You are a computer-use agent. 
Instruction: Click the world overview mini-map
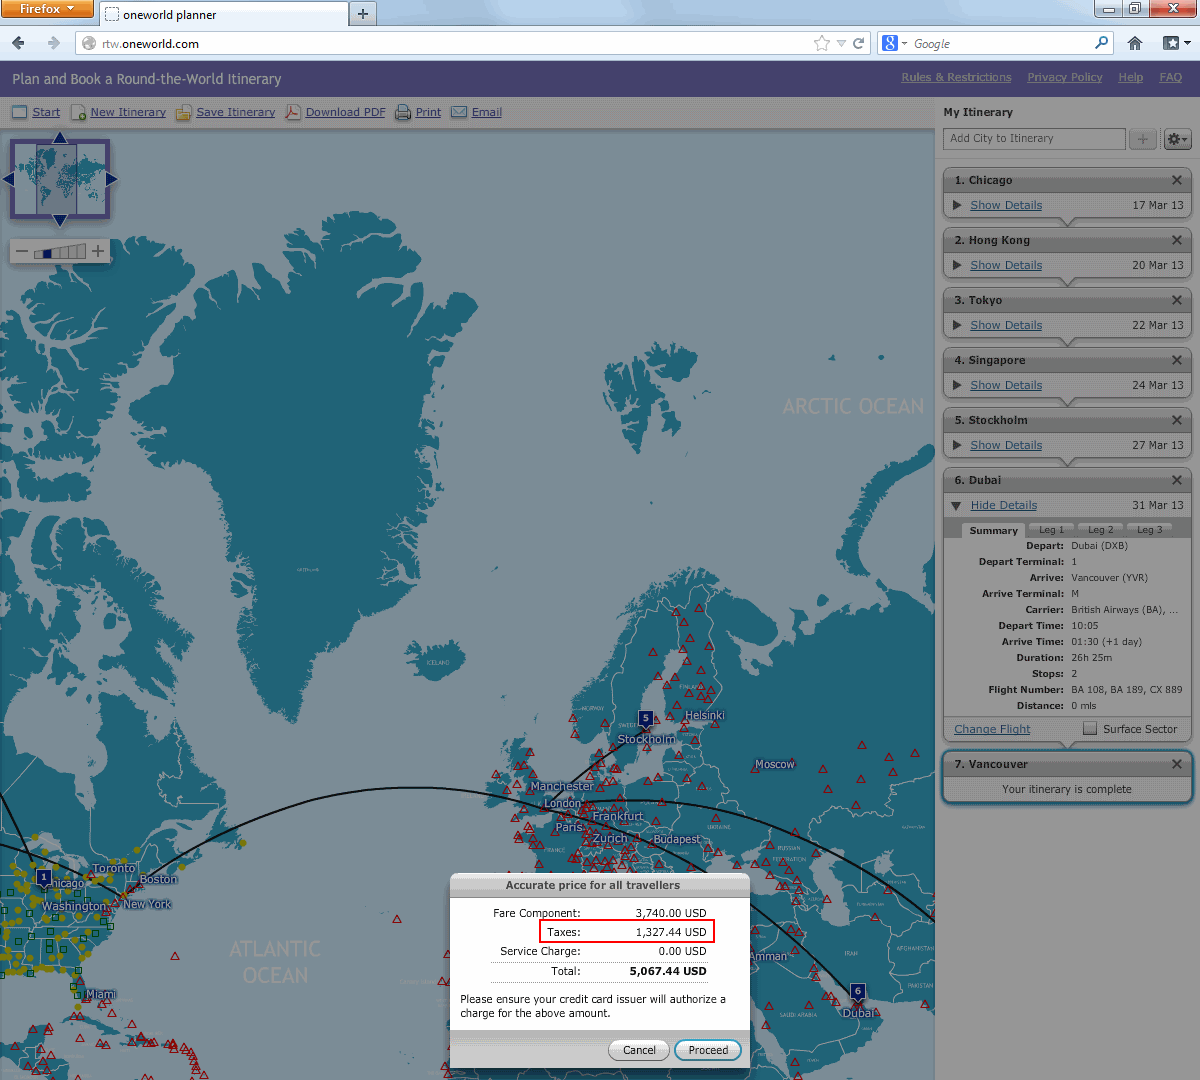coord(60,179)
